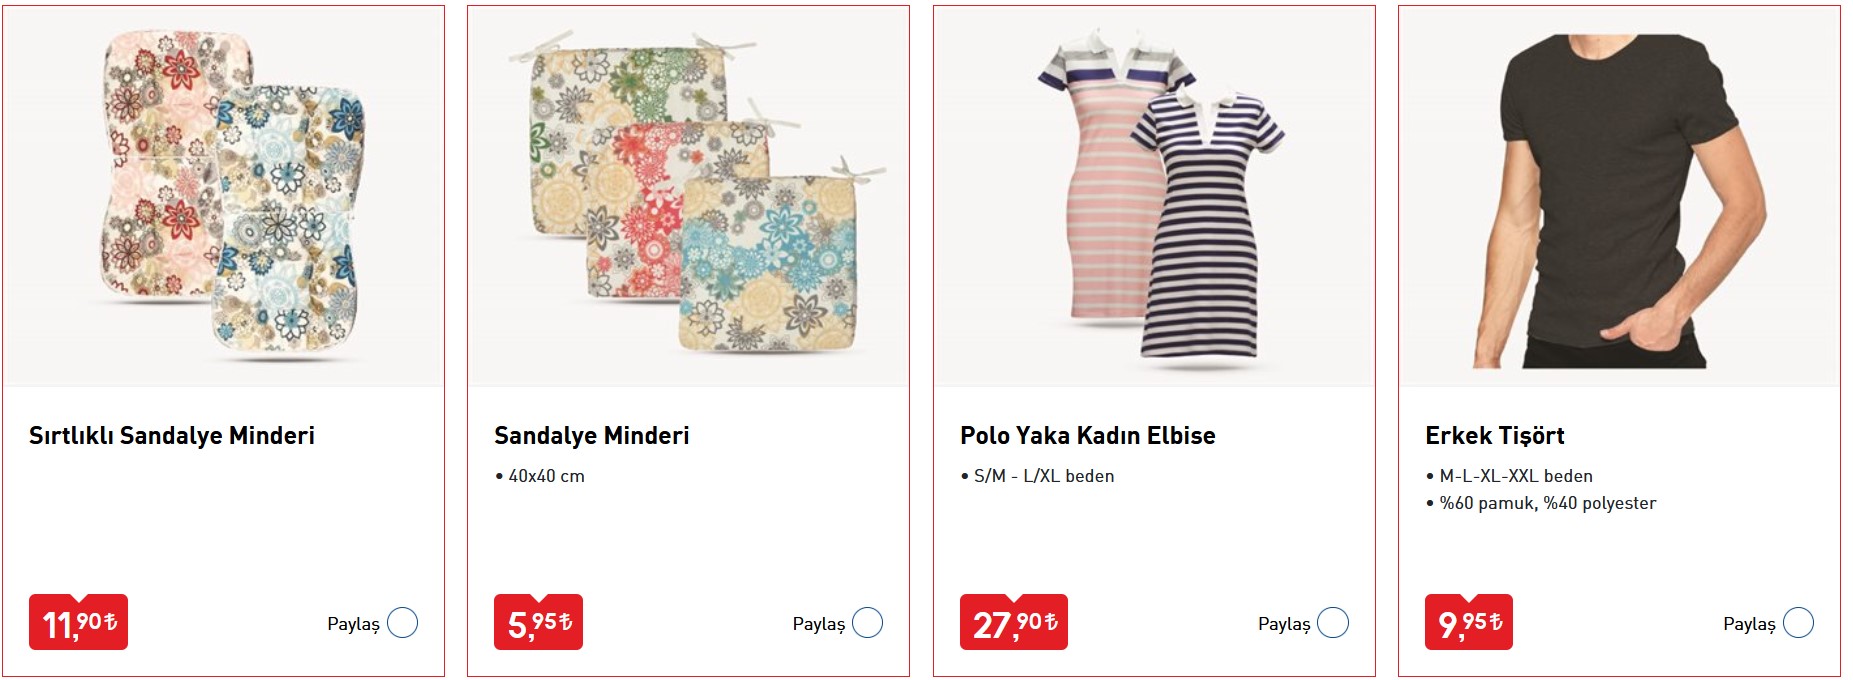Click the share circle for Sandalye Minderi 40x40

tap(867, 623)
